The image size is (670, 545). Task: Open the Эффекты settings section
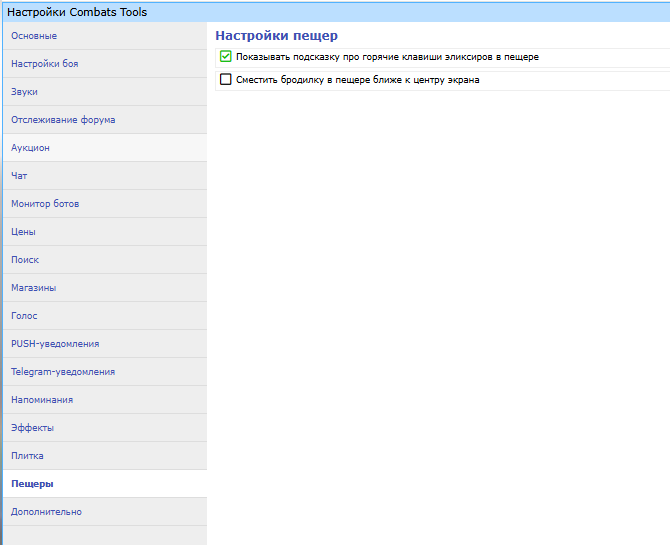pos(33,428)
